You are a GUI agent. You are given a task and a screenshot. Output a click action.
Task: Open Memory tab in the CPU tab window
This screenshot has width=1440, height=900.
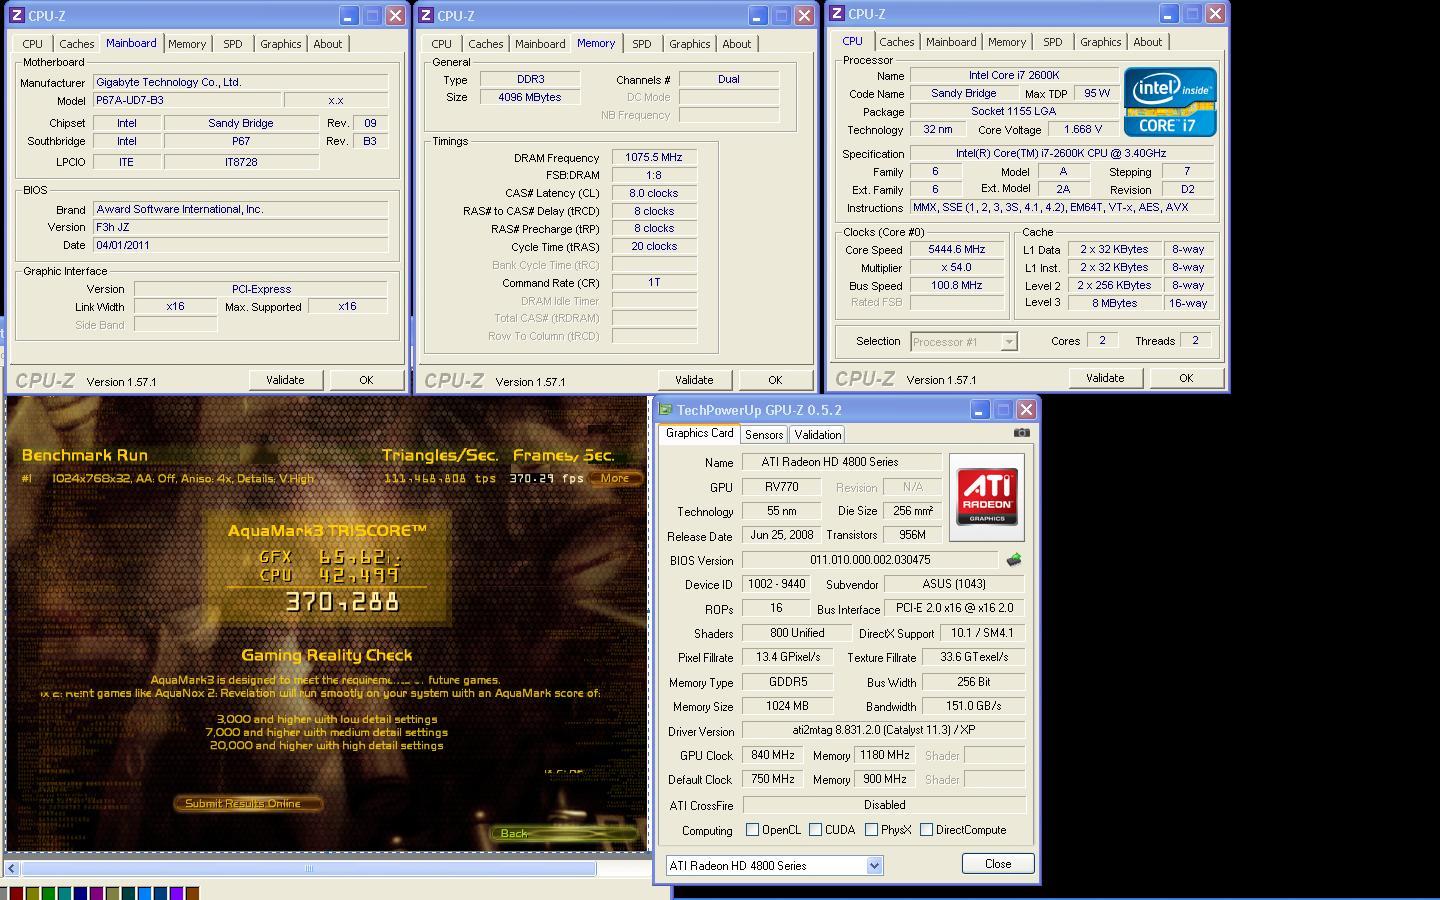pos(1007,42)
